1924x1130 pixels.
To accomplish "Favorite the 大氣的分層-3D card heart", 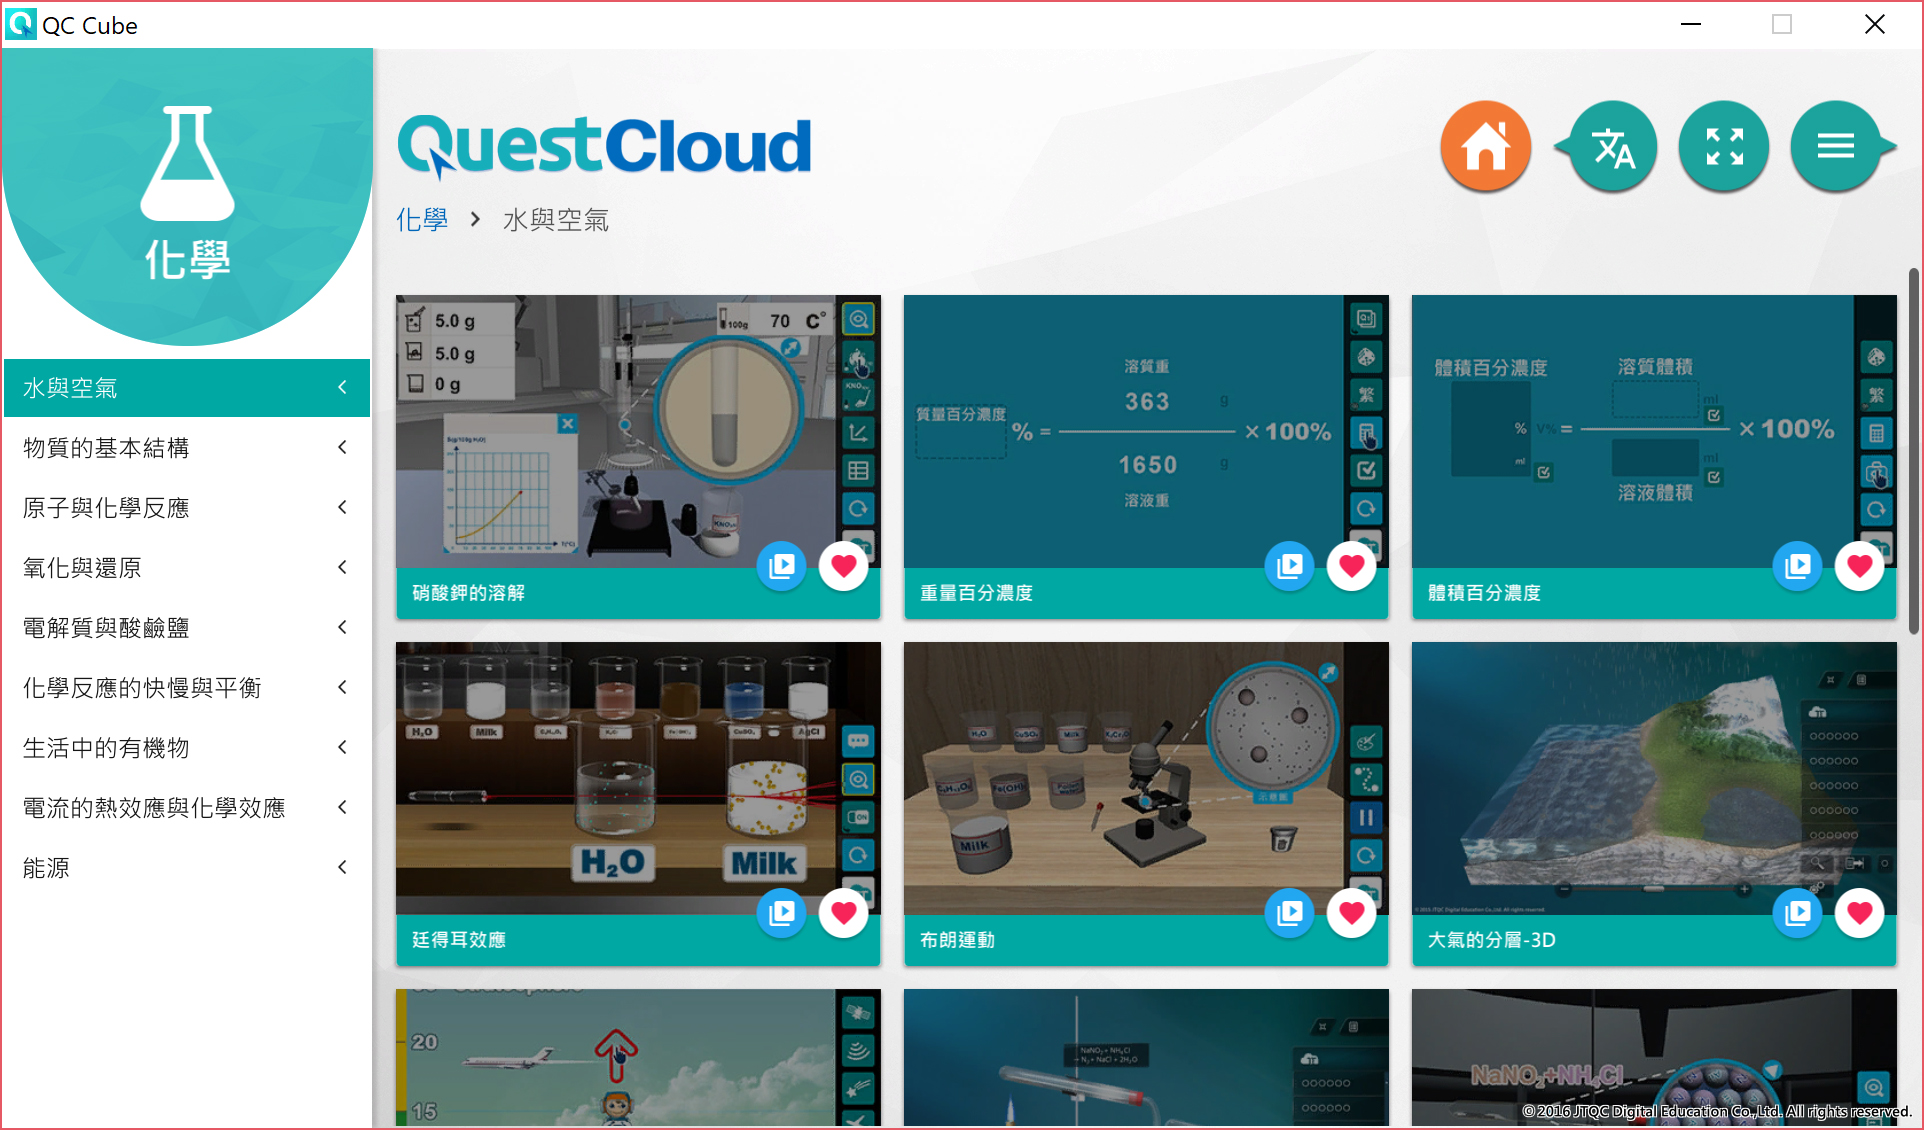I will coord(1860,913).
